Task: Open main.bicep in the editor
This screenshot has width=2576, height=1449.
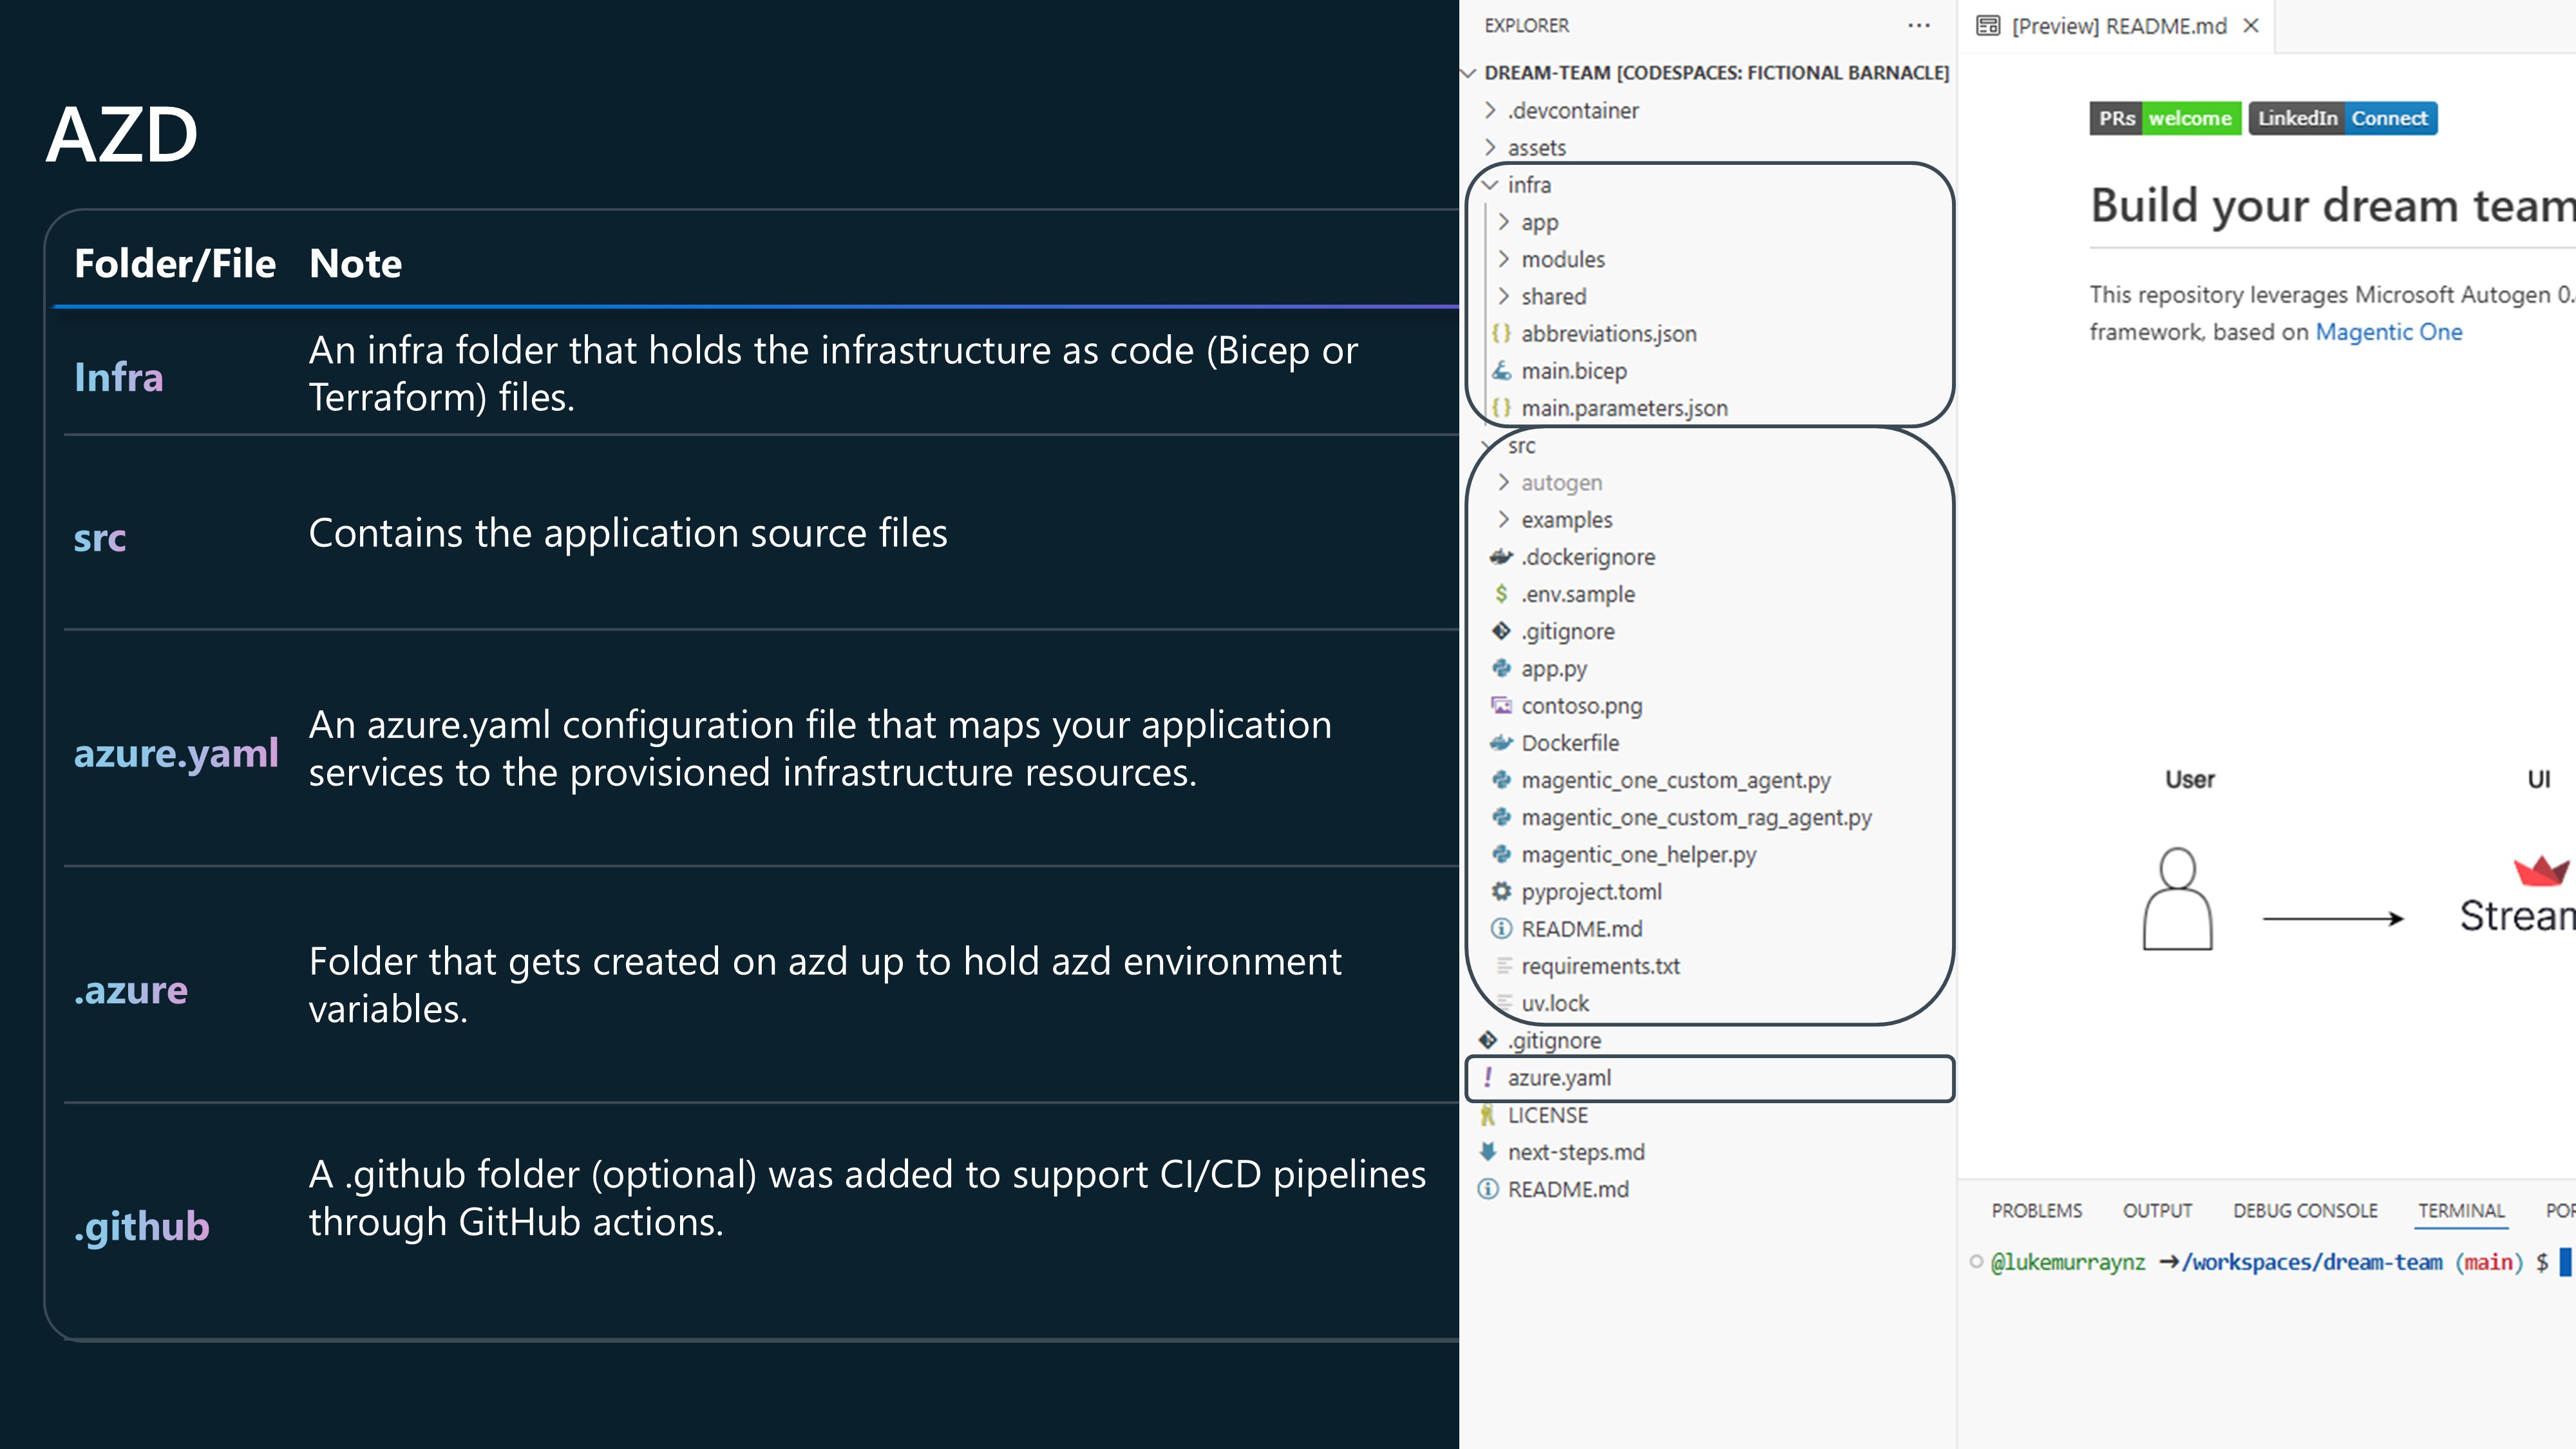Action: [x=1574, y=371]
